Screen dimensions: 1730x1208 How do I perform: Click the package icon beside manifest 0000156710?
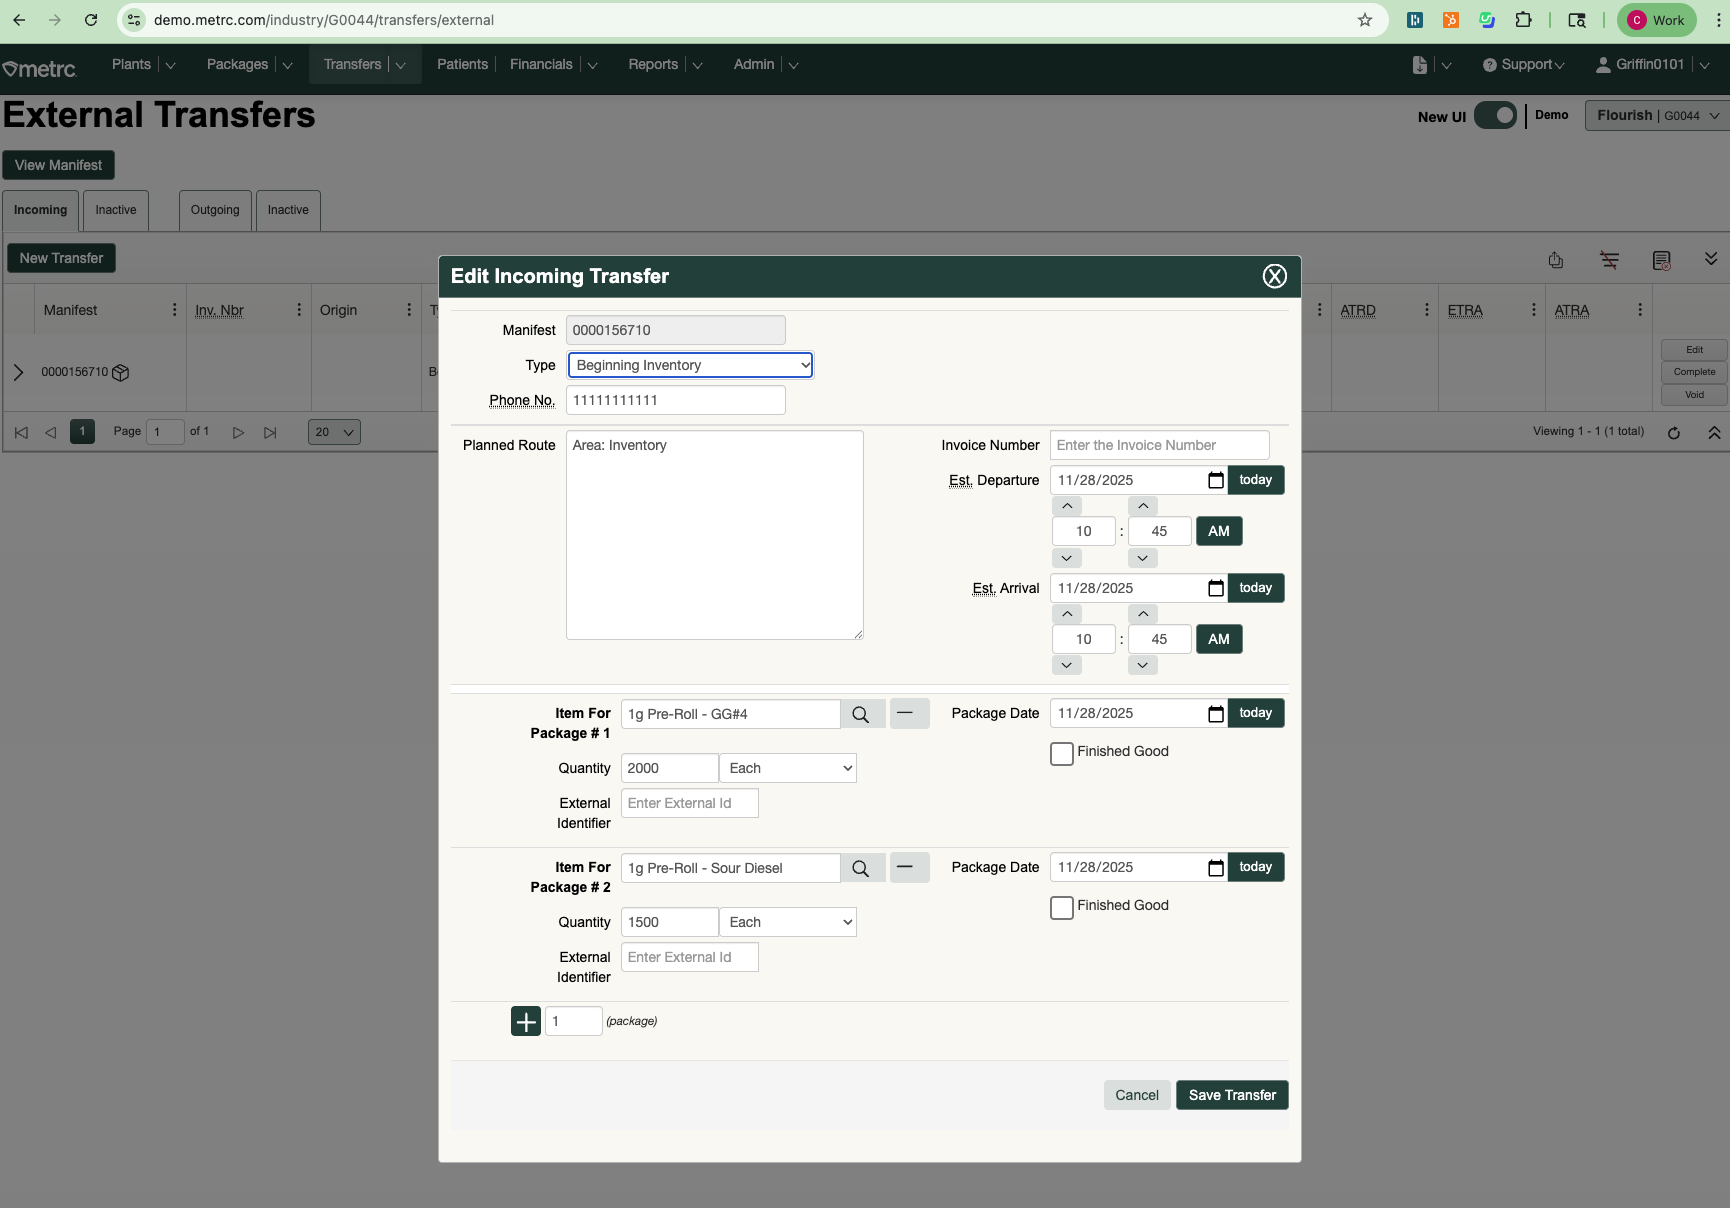[x=121, y=373]
